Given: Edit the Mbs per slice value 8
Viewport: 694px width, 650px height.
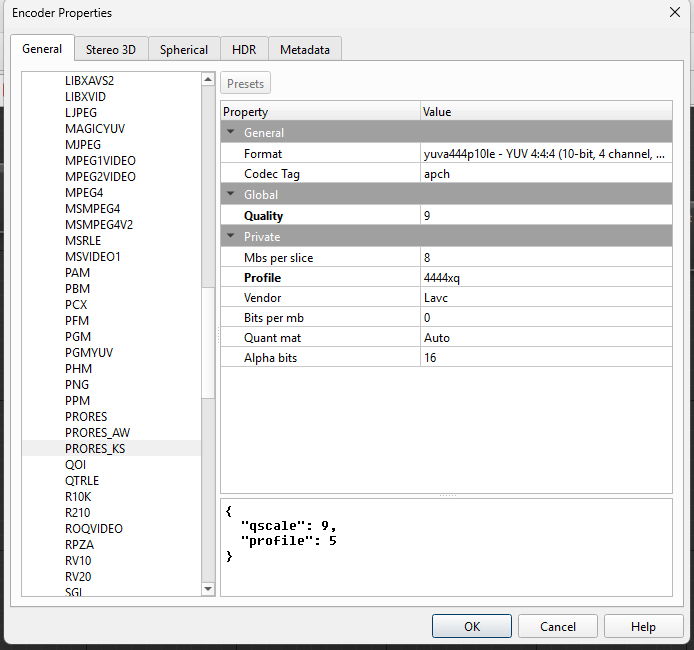Looking at the screenshot, I should 546,258.
